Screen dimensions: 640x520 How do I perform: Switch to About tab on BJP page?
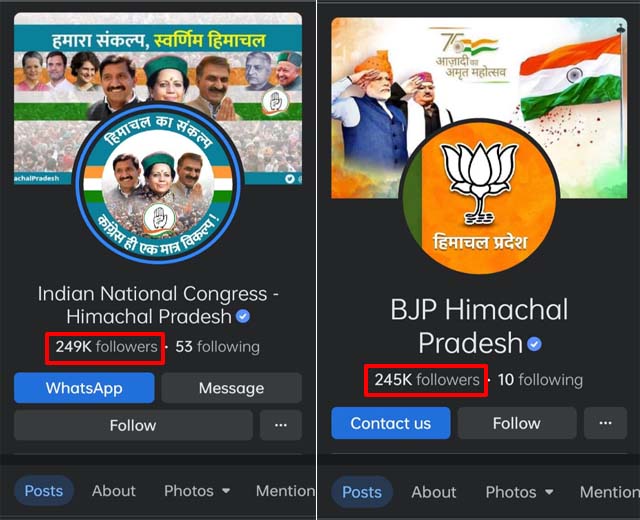point(434,492)
